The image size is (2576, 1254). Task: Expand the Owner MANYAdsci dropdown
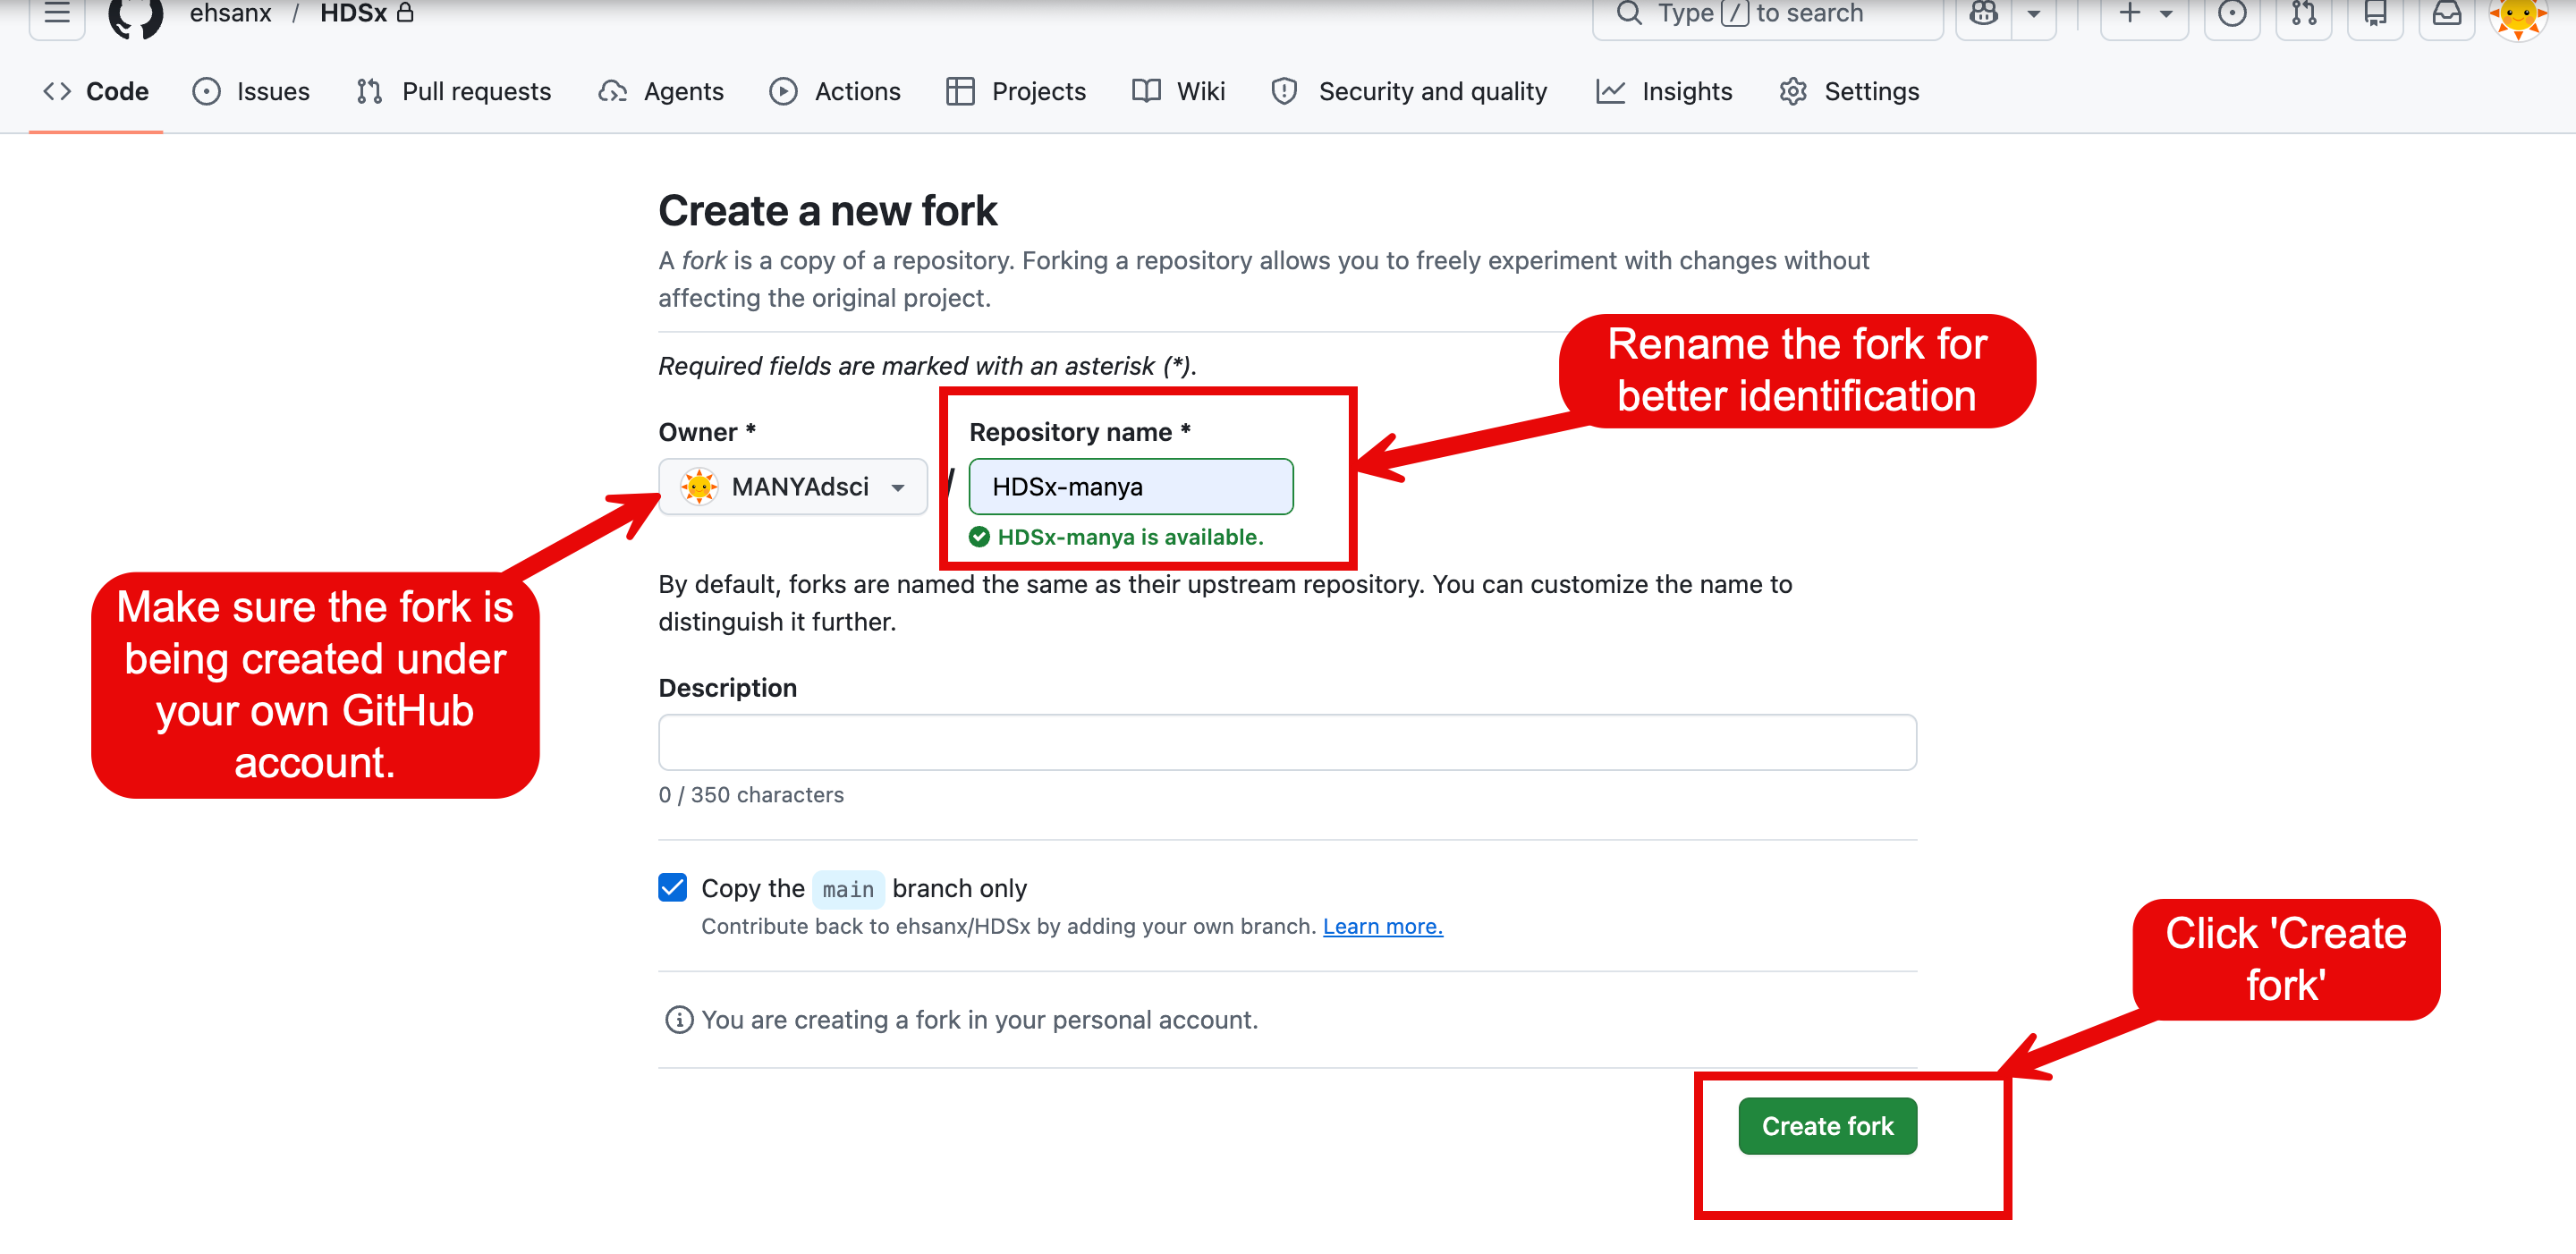coord(793,487)
